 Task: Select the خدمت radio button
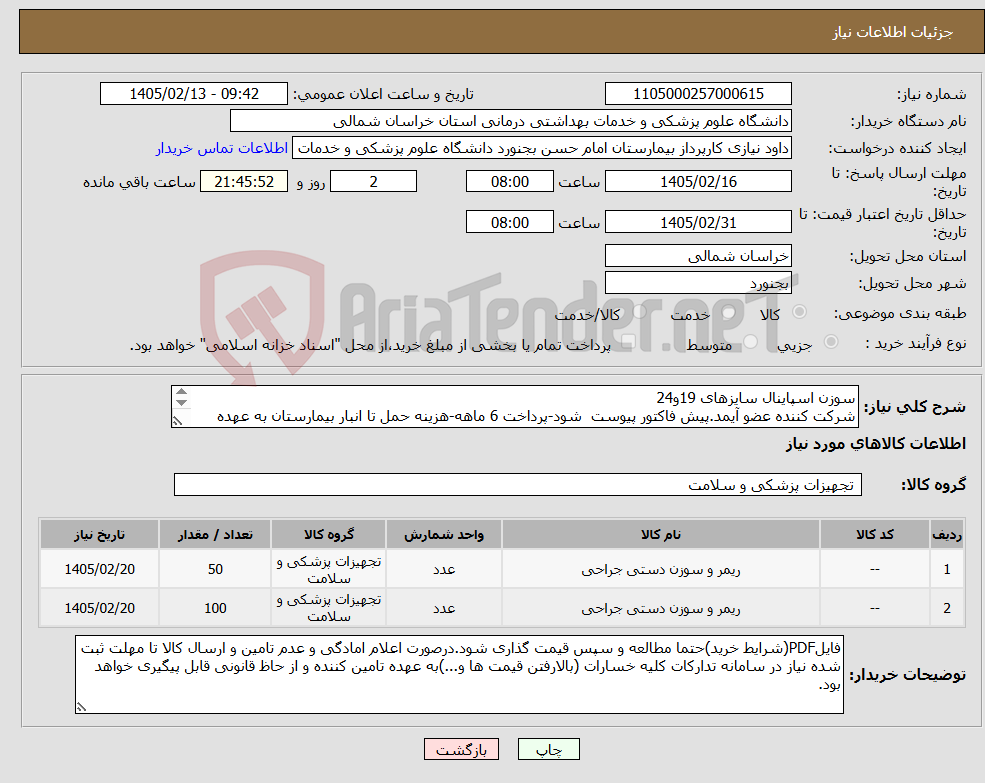729,312
